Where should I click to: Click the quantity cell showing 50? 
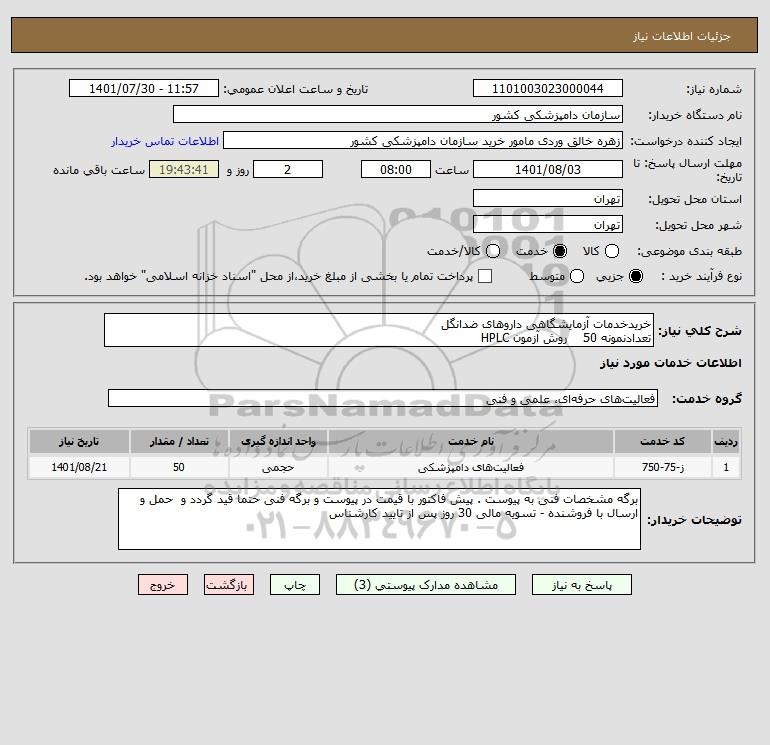(179, 467)
